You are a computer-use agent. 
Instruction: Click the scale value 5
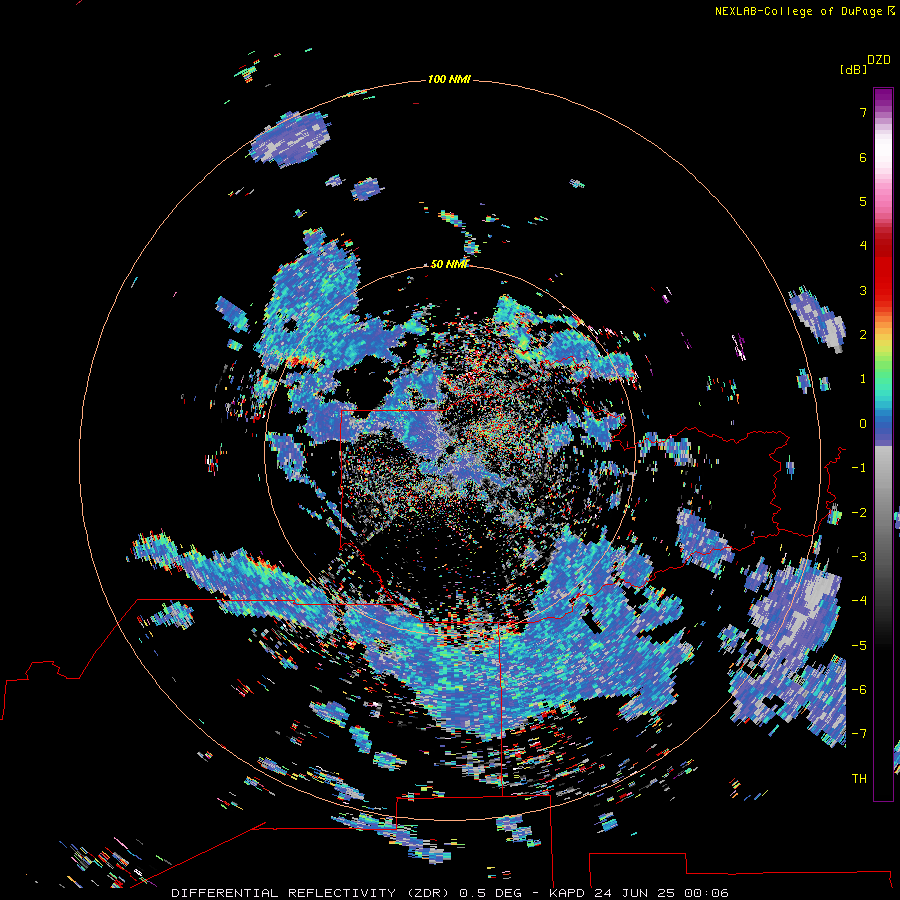(x=863, y=201)
